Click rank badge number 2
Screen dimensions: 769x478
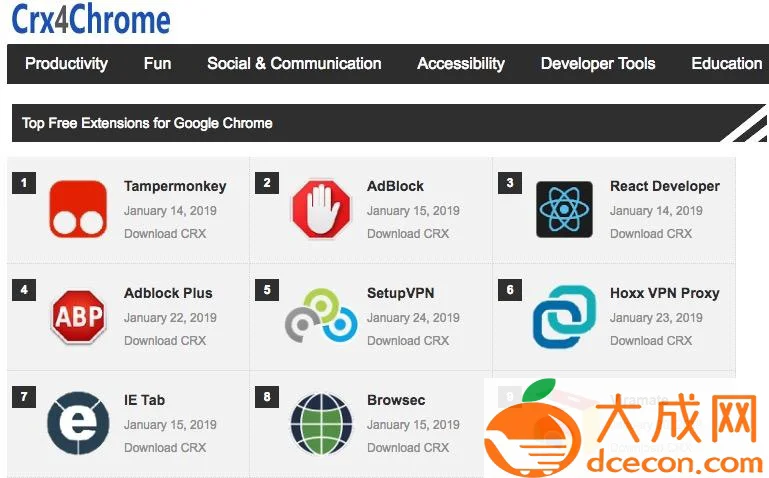point(267,183)
